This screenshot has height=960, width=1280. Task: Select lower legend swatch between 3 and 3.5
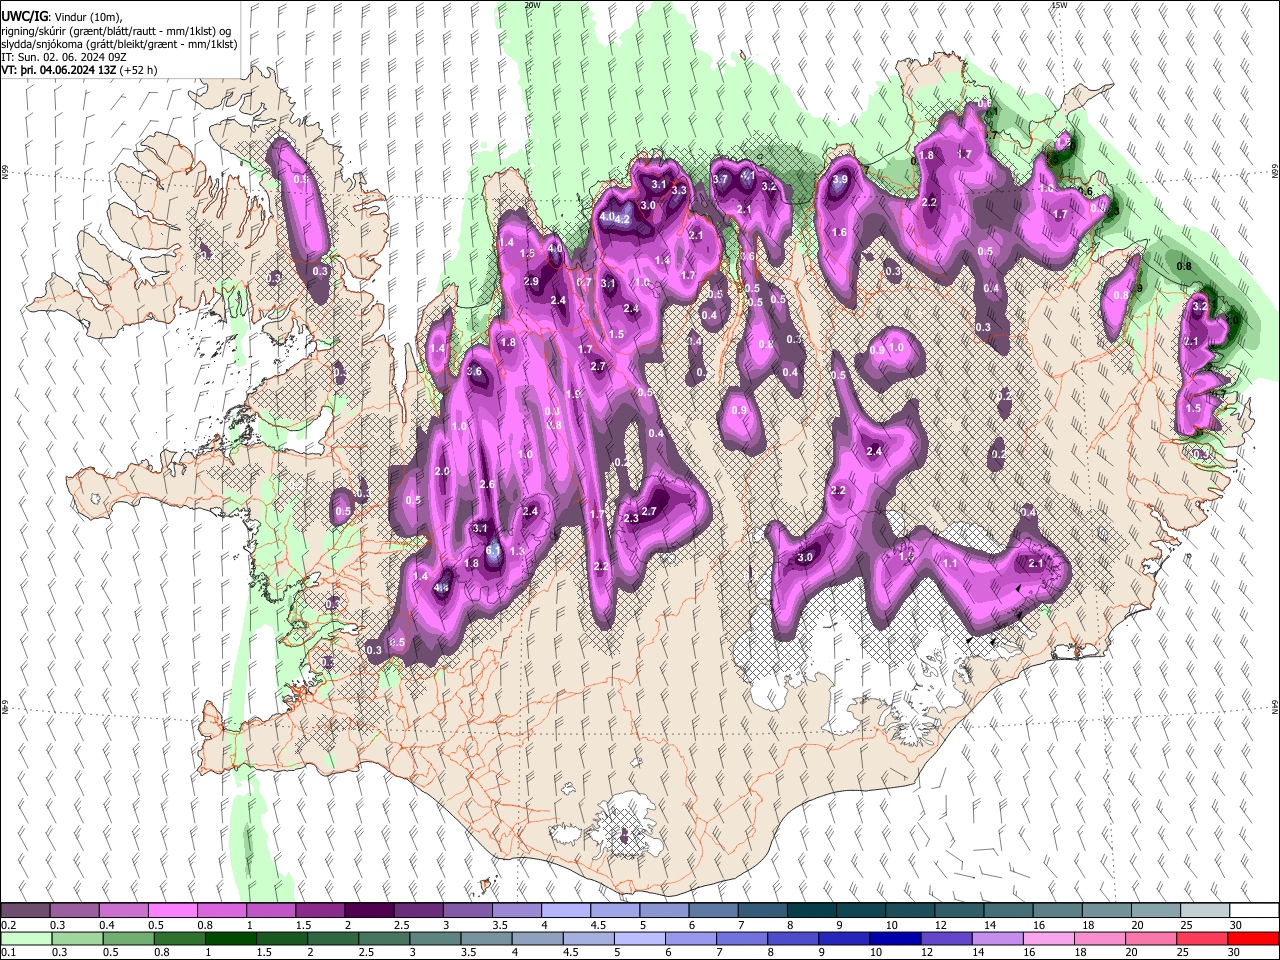coord(437,938)
